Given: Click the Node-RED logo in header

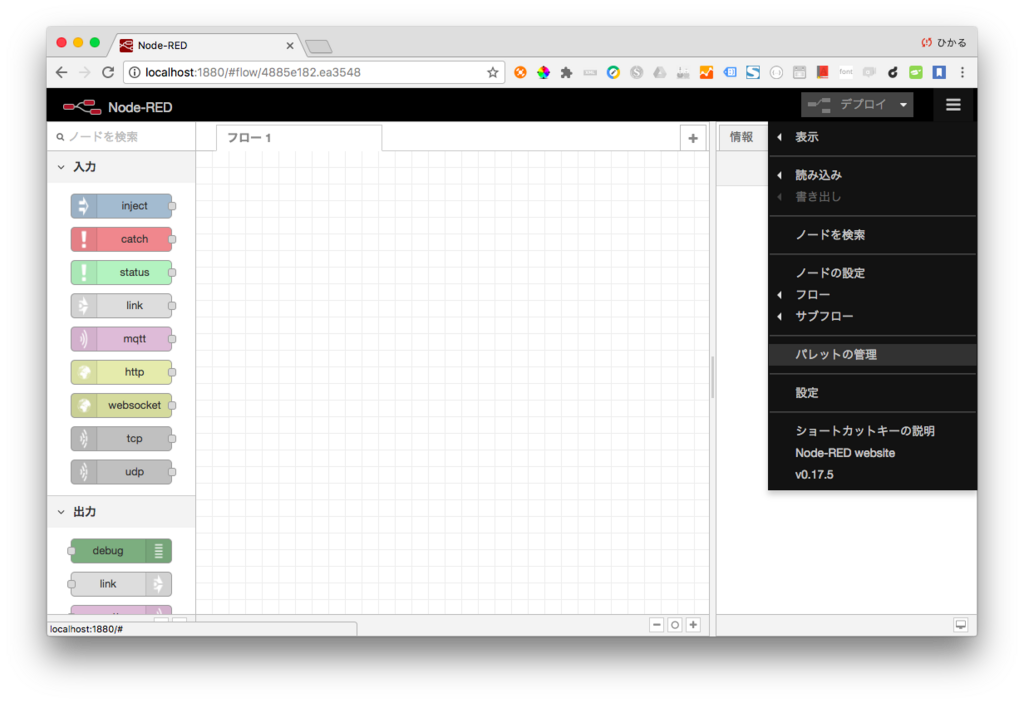Looking at the screenshot, I should [x=118, y=106].
